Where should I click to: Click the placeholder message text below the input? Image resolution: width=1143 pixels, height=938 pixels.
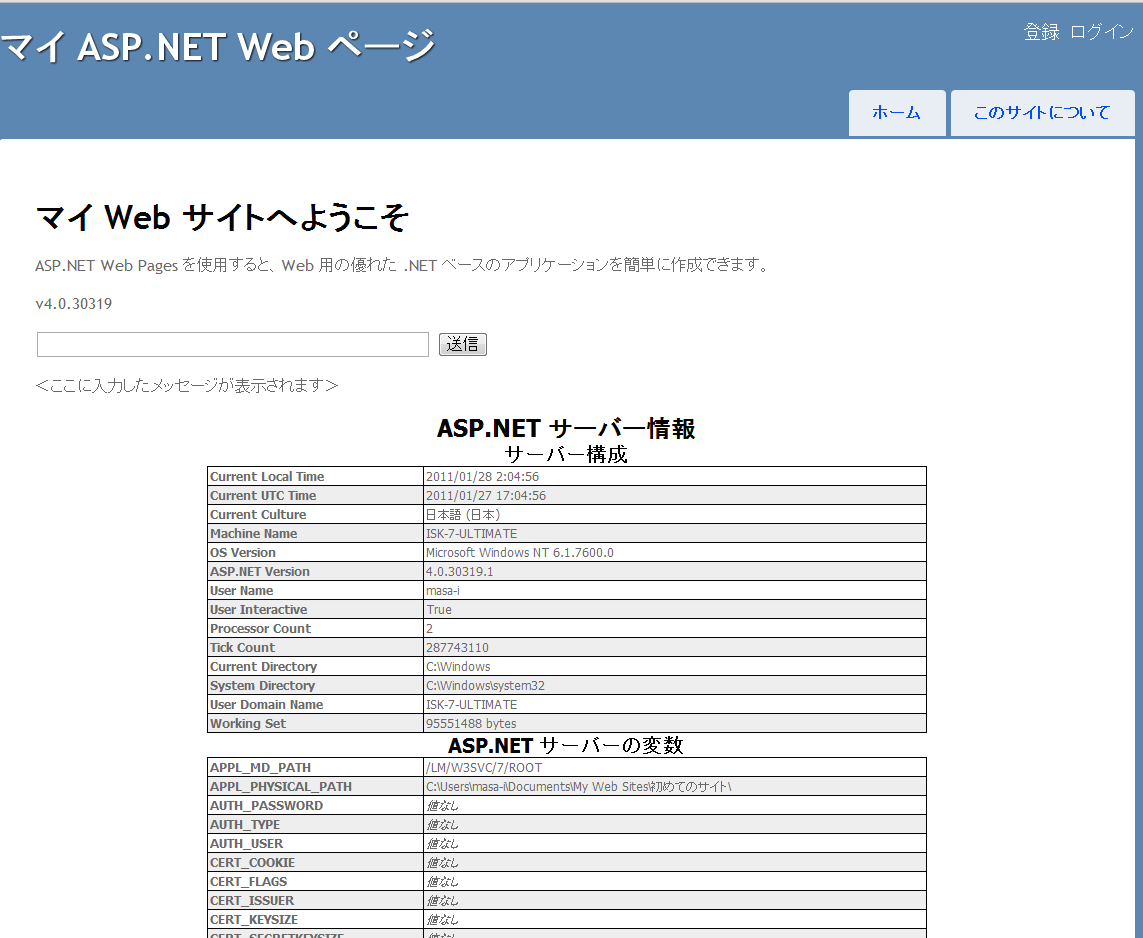pos(187,386)
